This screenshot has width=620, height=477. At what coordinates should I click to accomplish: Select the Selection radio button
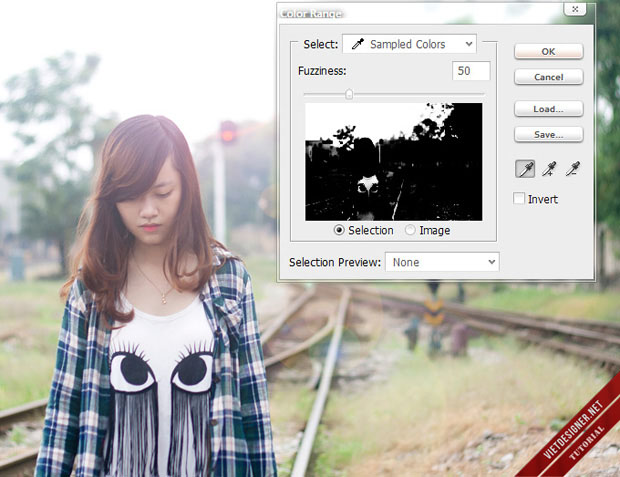pyautogui.click(x=339, y=230)
